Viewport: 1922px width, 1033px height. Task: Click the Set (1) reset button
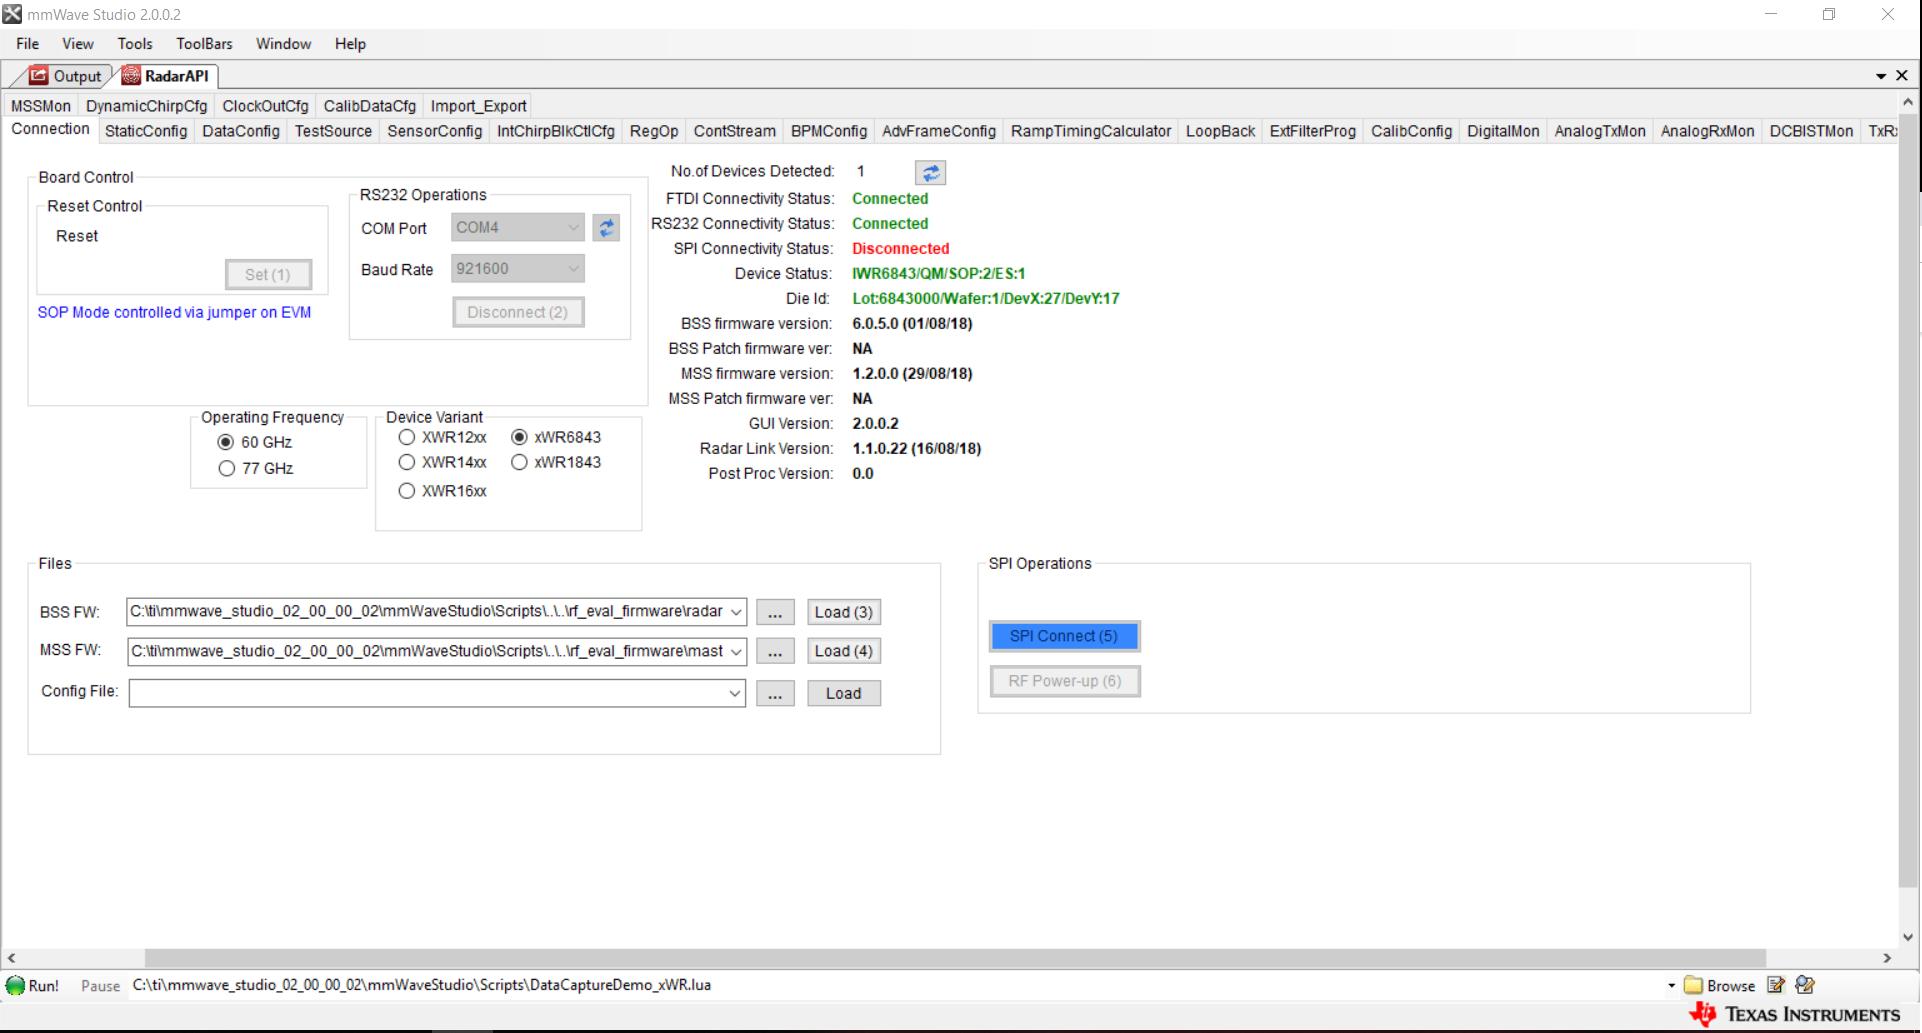tap(268, 274)
